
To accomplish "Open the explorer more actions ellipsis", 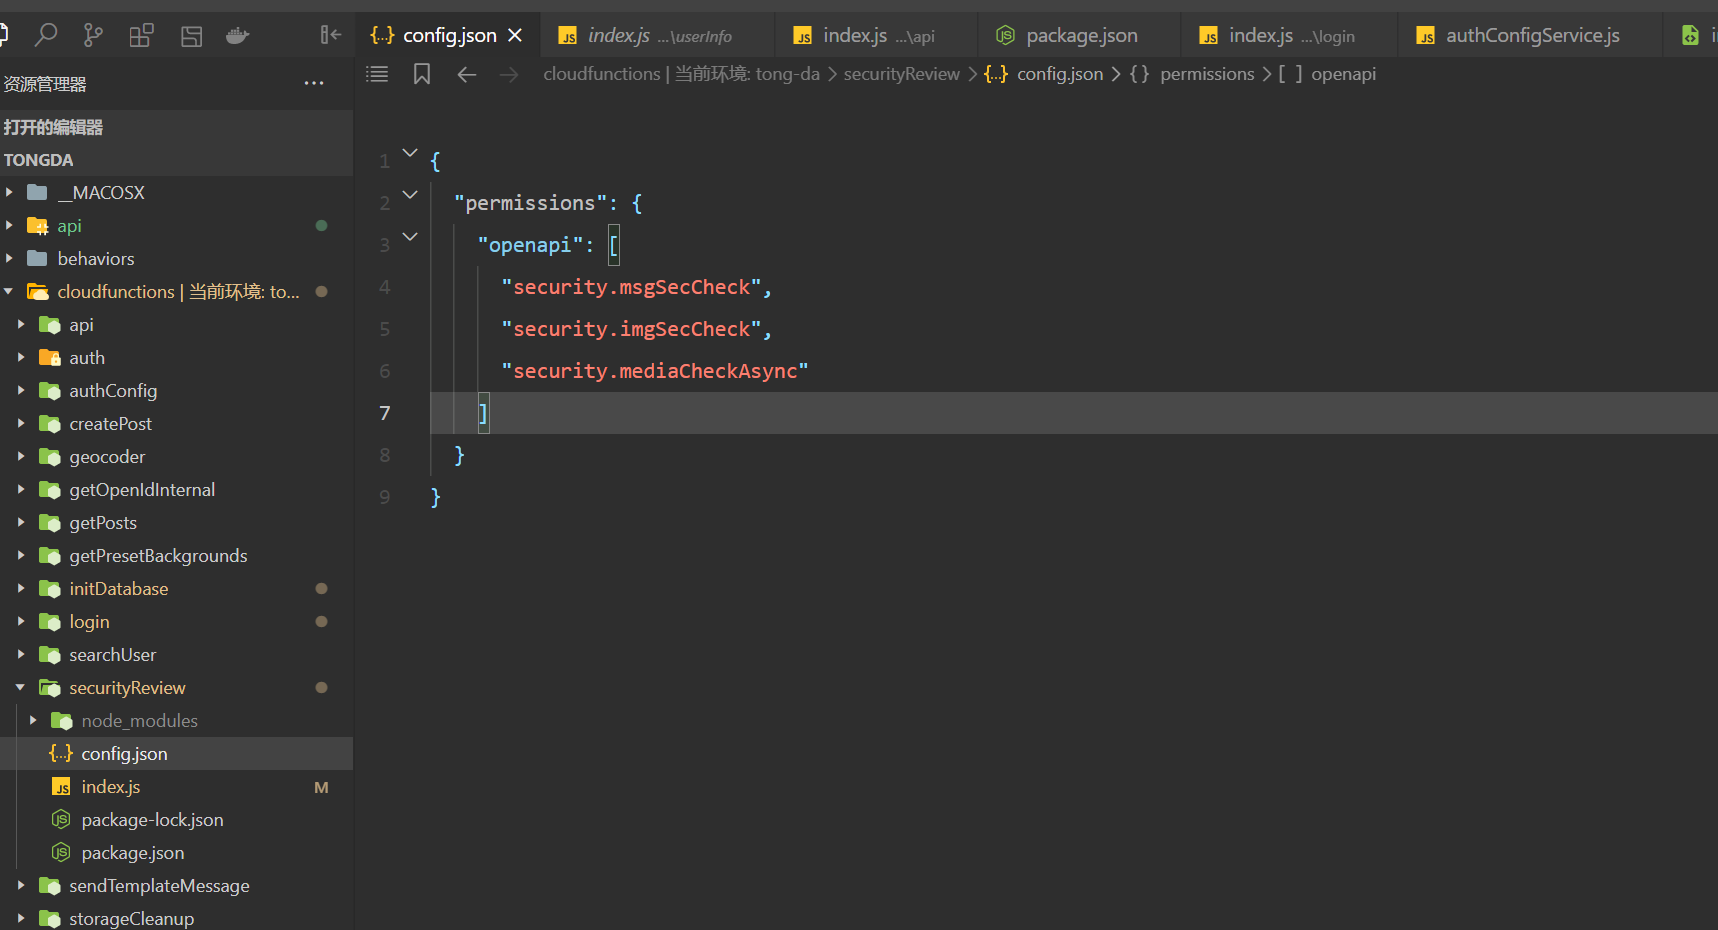I will tap(314, 84).
